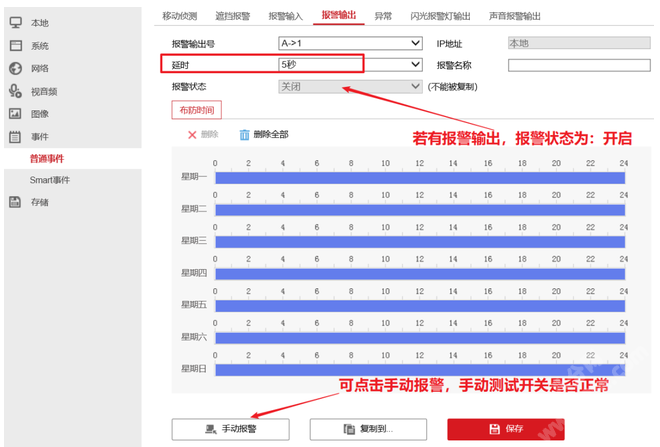Click the 事件 calendar icon in sidebar
Viewport: 660px width, 447px height.
click(x=15, y=137)
